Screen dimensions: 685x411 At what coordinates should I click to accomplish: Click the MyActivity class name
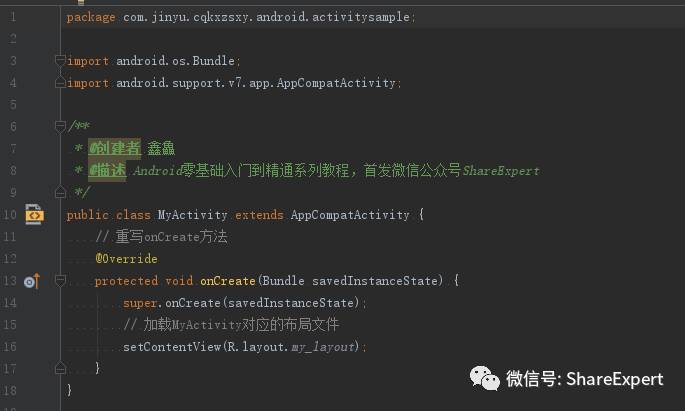(x=192, y=215)
